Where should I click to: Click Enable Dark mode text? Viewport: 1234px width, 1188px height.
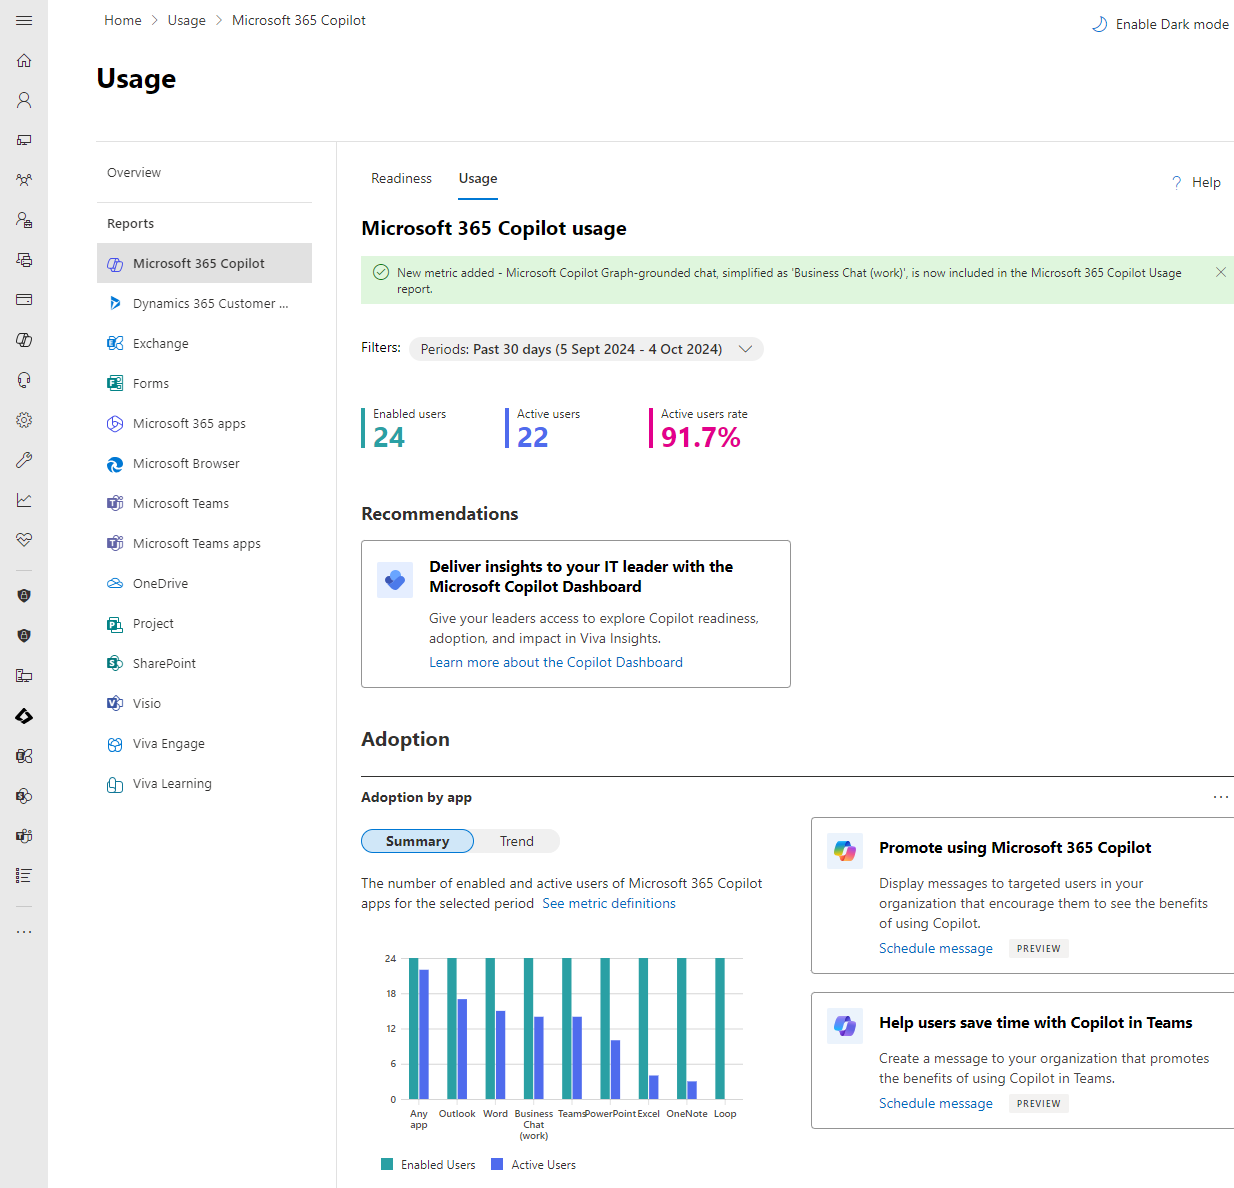point(1172,24)
